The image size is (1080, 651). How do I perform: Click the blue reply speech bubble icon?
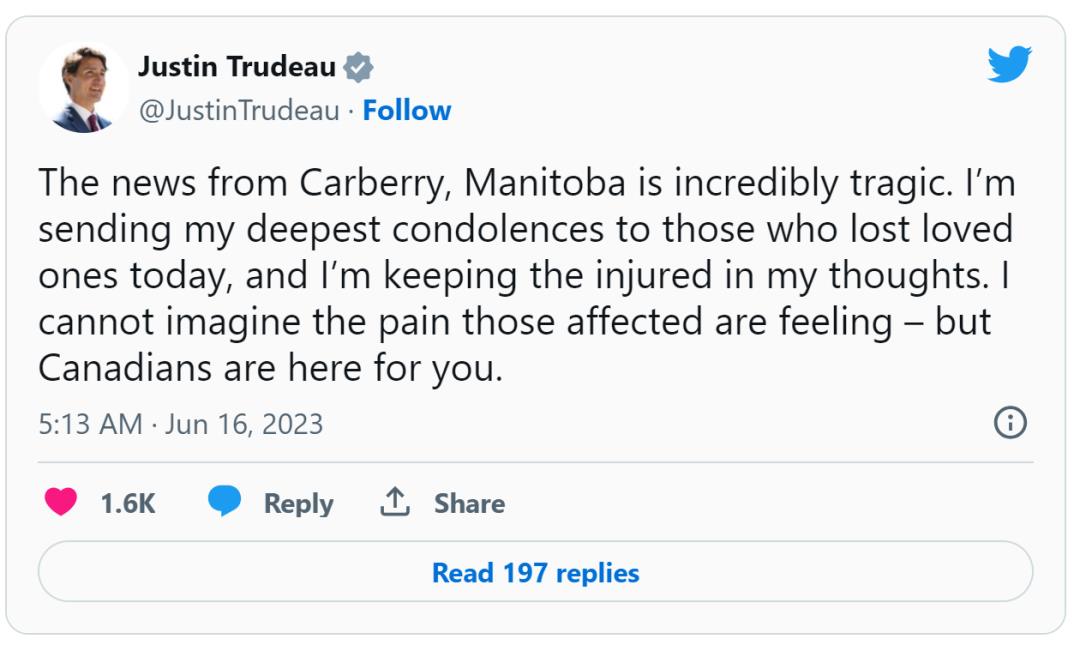225,501
